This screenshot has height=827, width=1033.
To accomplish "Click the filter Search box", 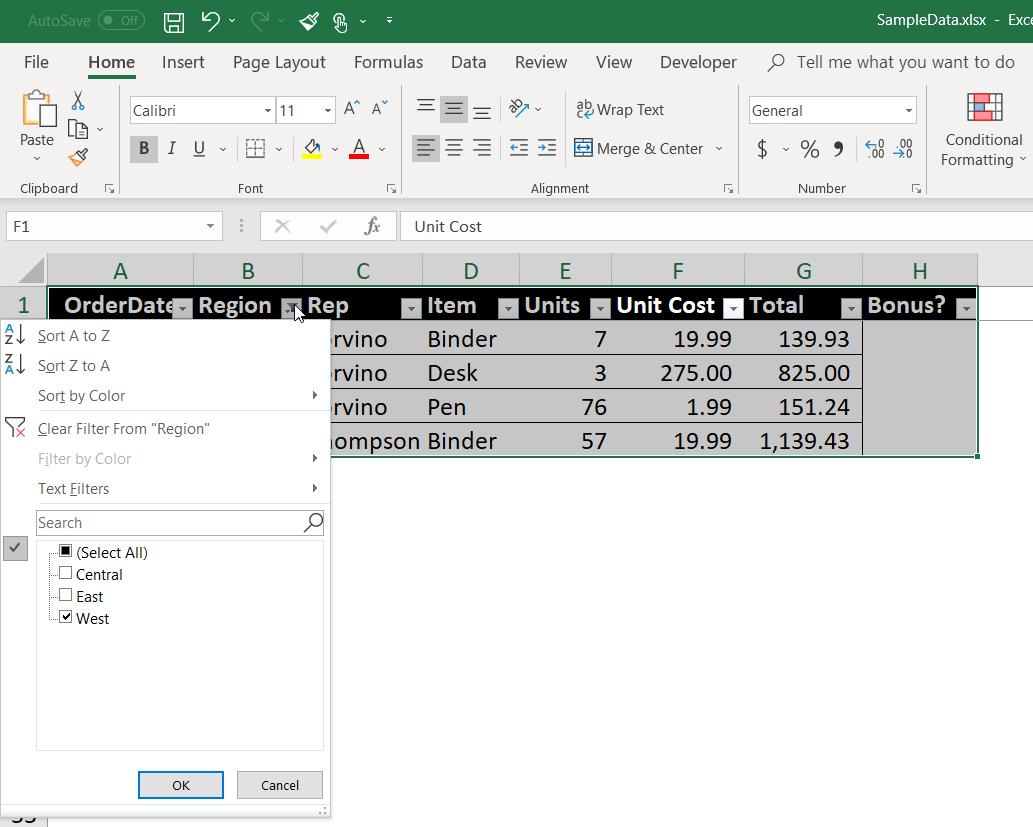I will [x=170, y=522].
